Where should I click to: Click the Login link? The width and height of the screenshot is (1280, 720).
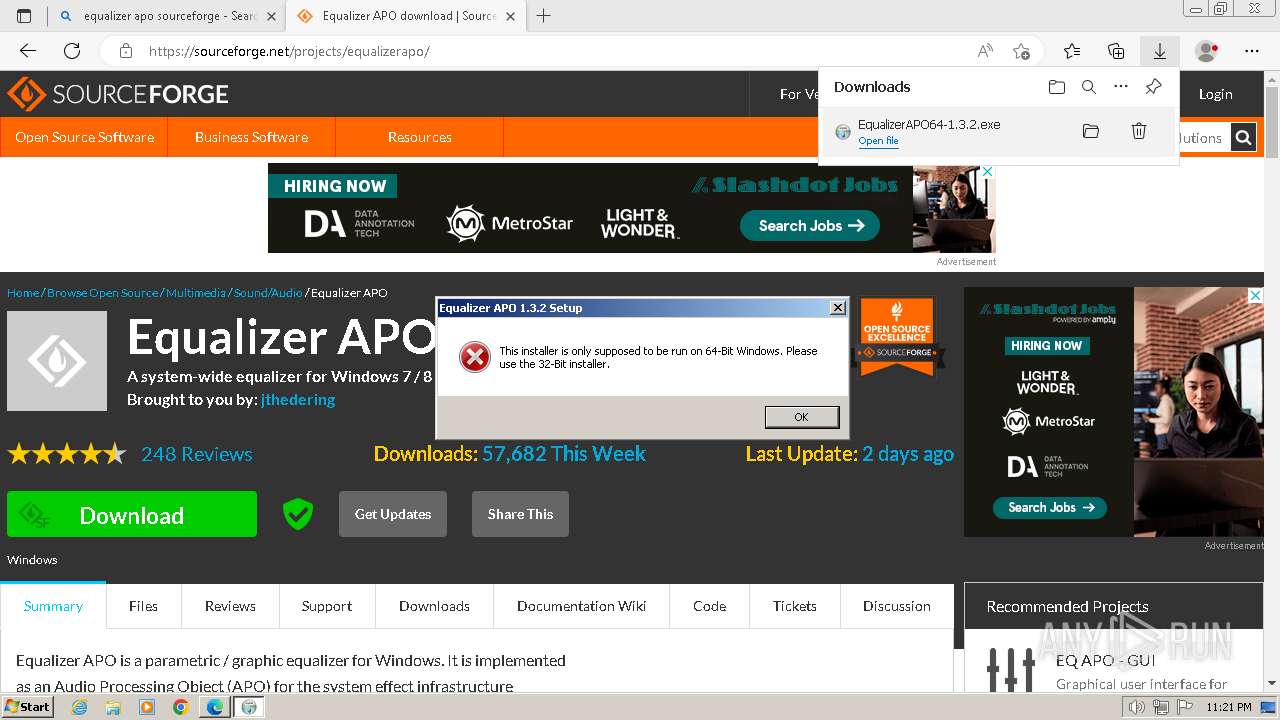[x=1215, y=94]
